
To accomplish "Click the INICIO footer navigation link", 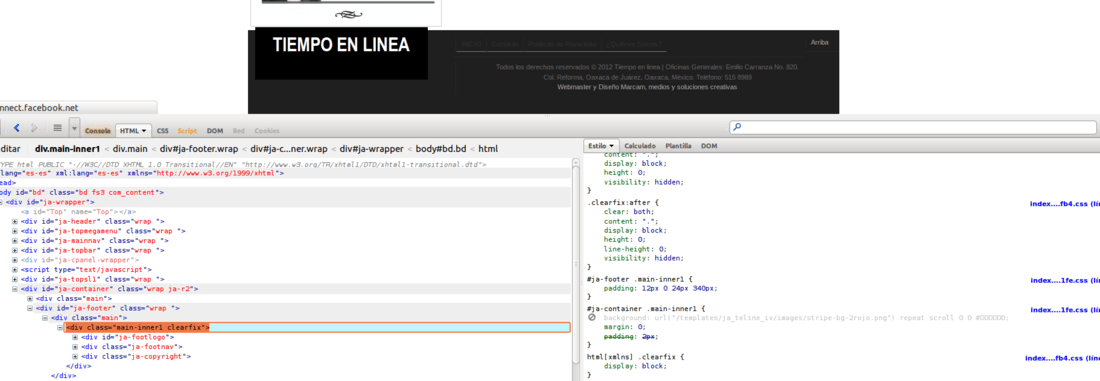I will (x=471, y=44).
